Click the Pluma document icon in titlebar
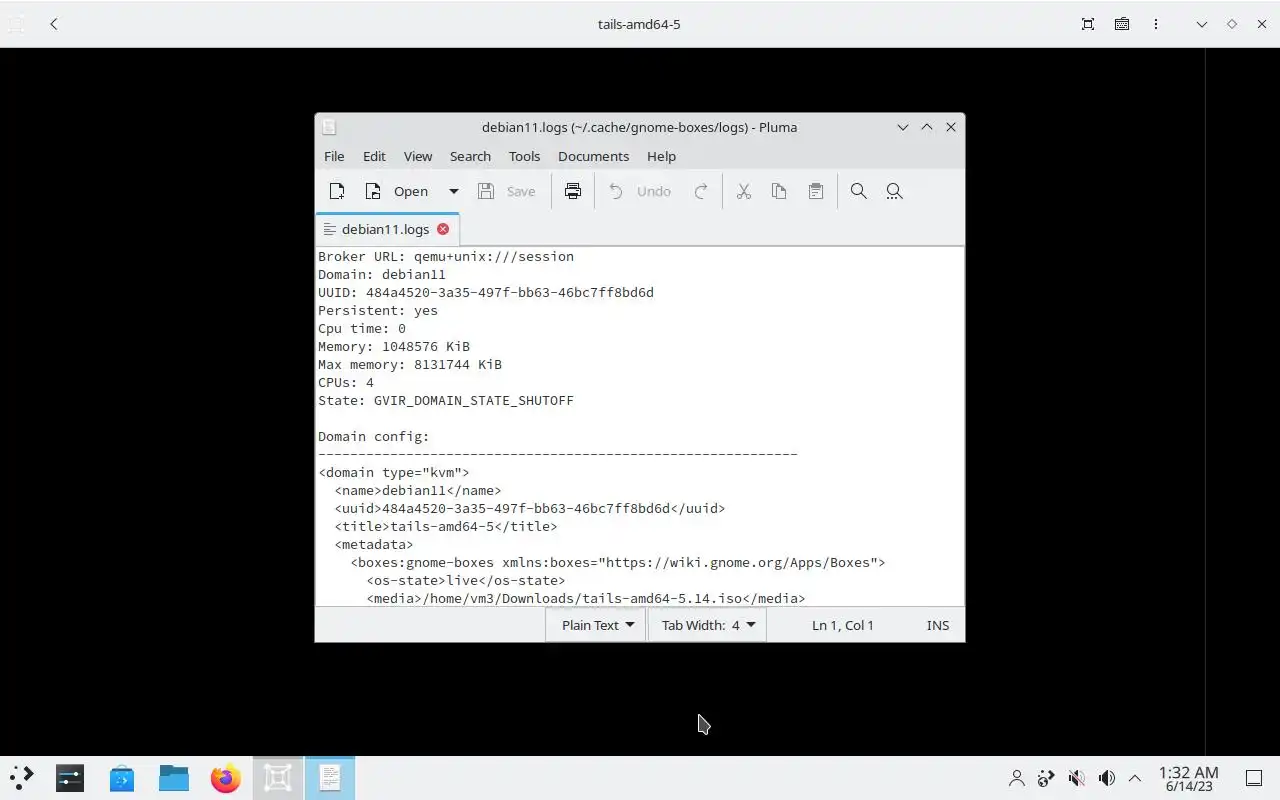This screenshot has width=1280, height=800. pos(329,127)
